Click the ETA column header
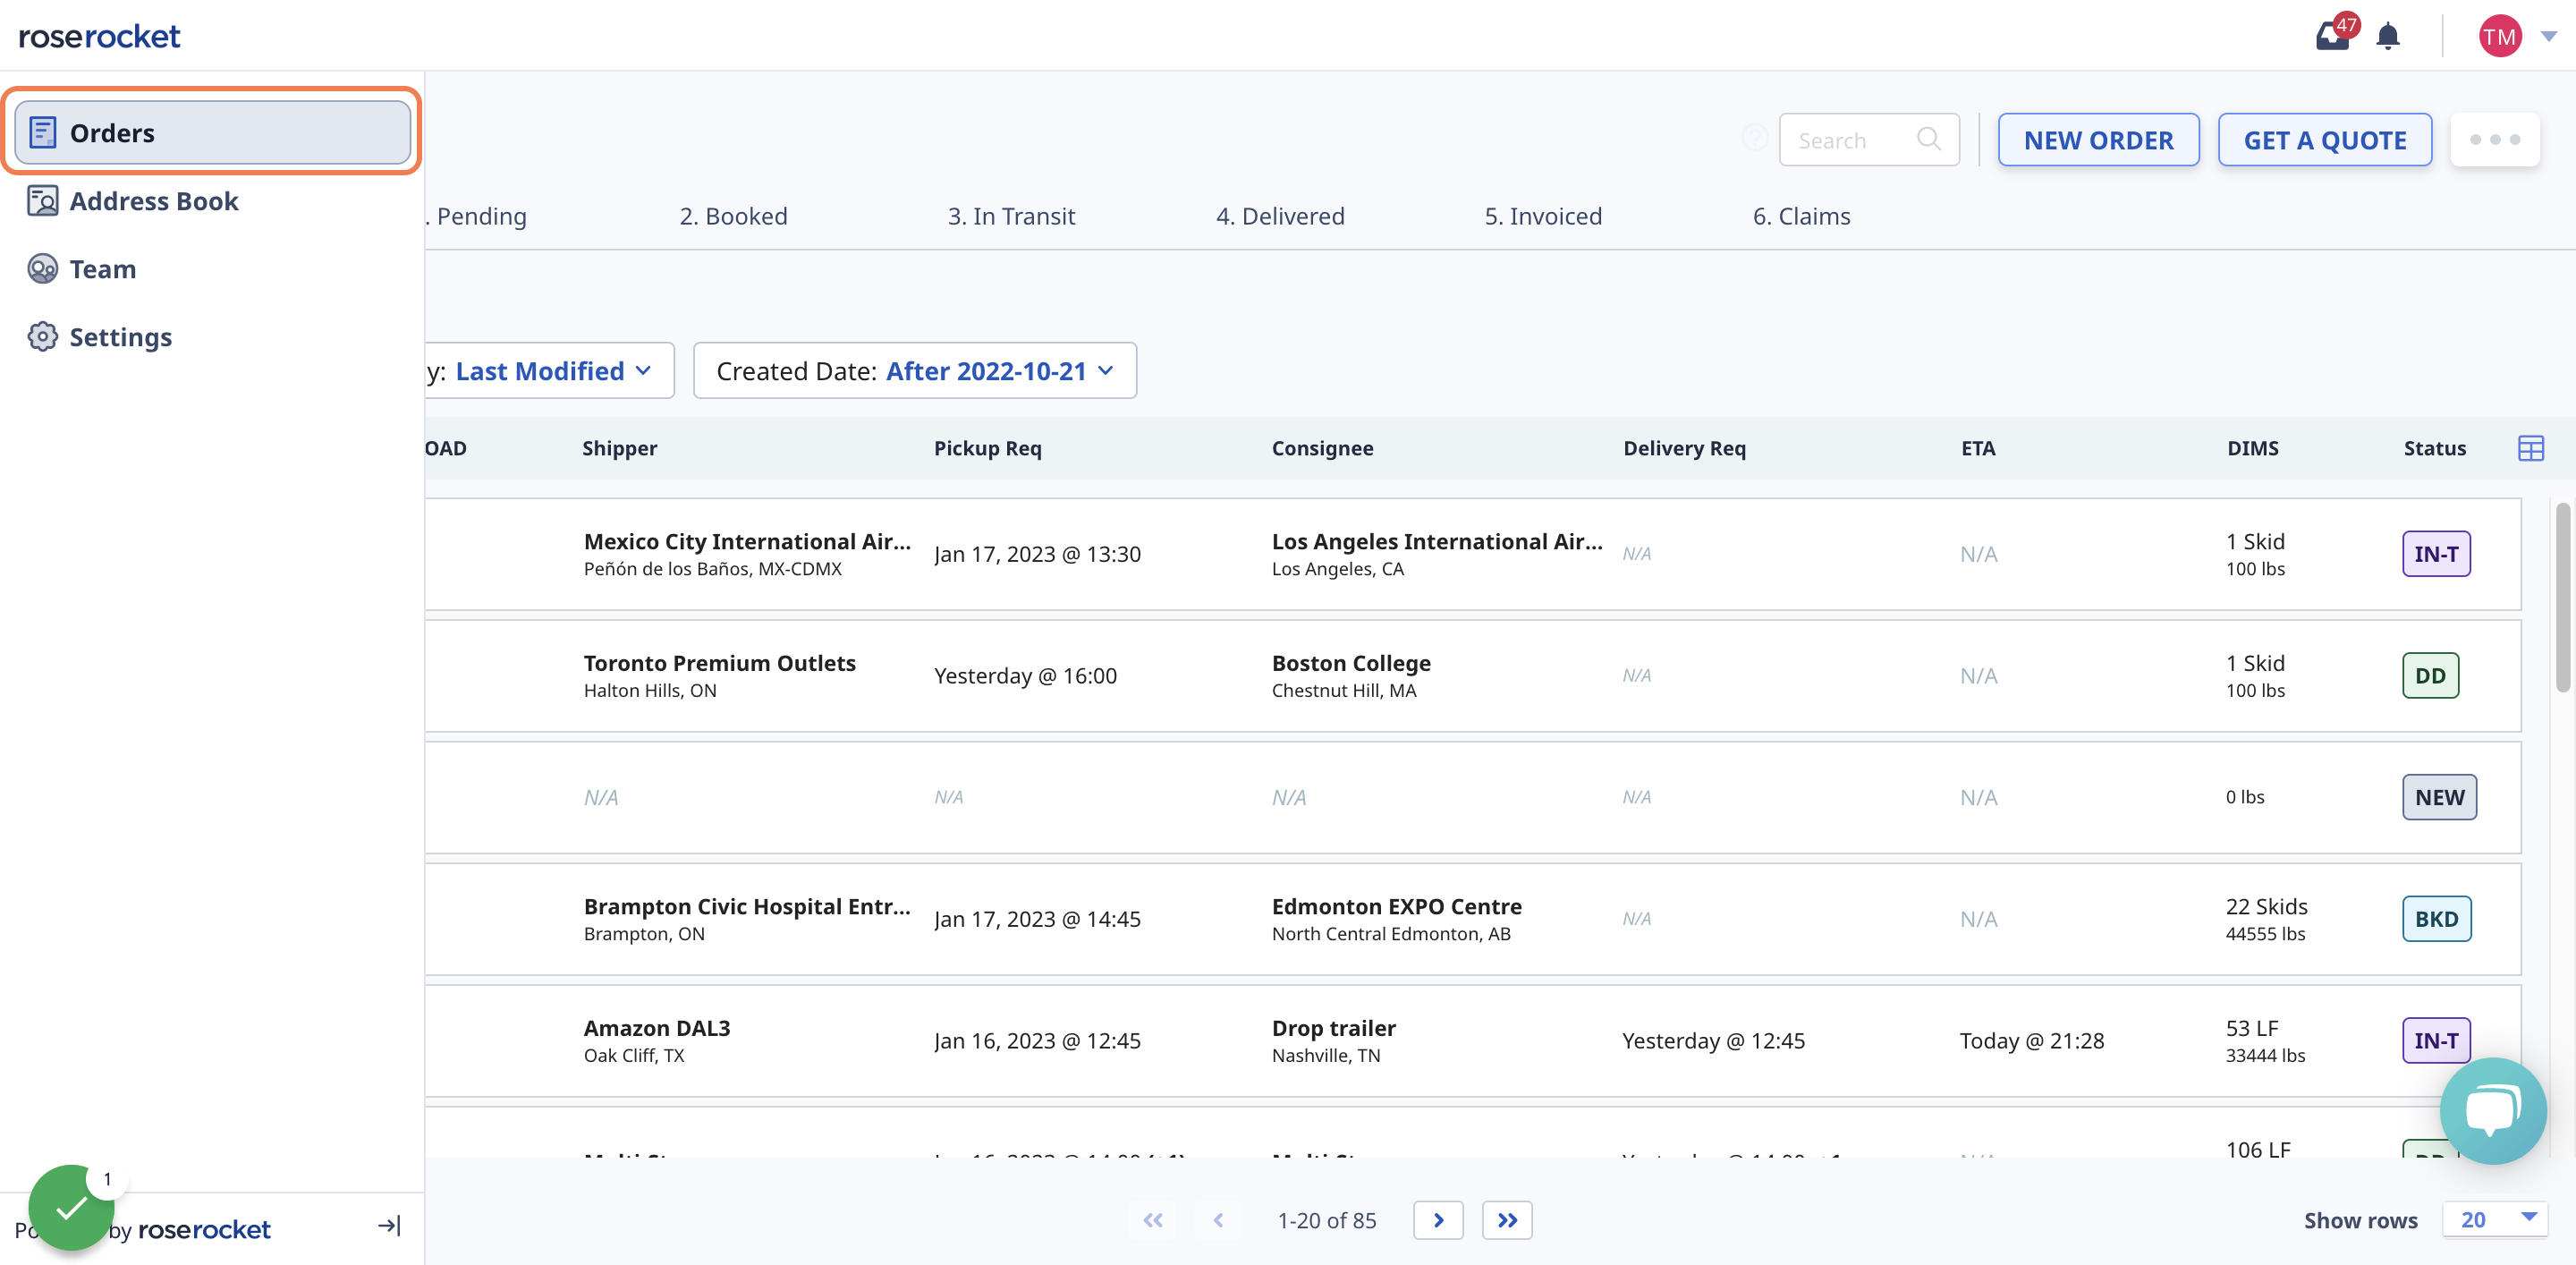The height and width of the screenshot is (1265, 2576). click(1978, 448)
